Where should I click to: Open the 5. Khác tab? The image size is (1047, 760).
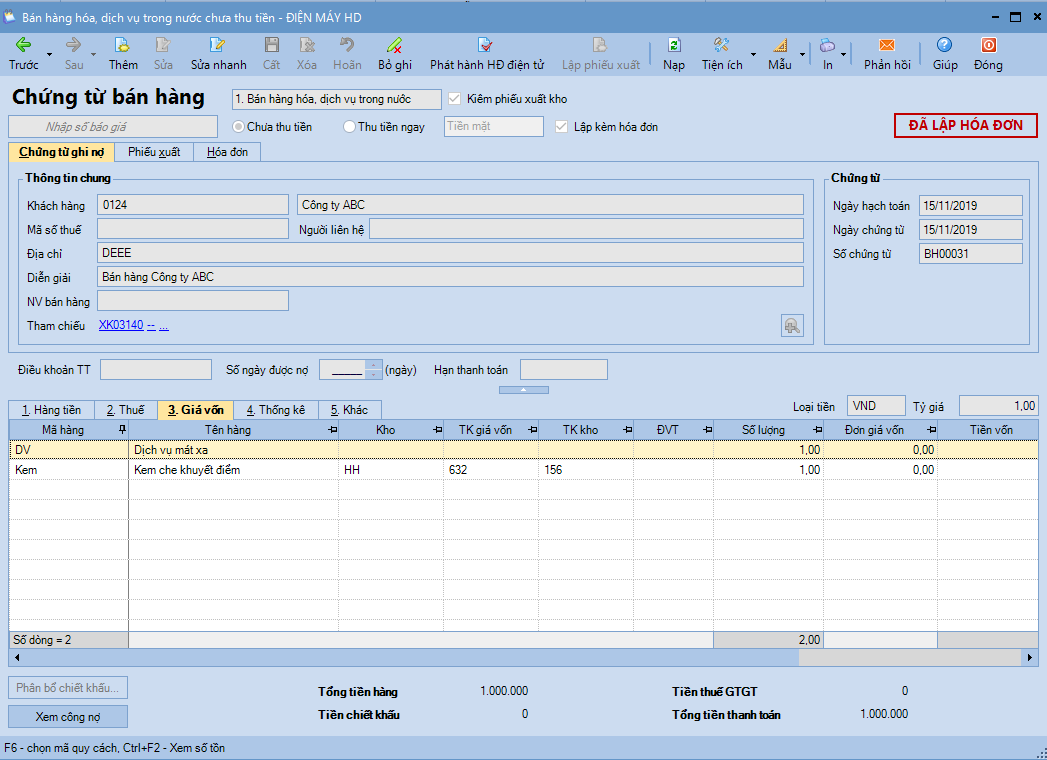[x=349, y=409]
